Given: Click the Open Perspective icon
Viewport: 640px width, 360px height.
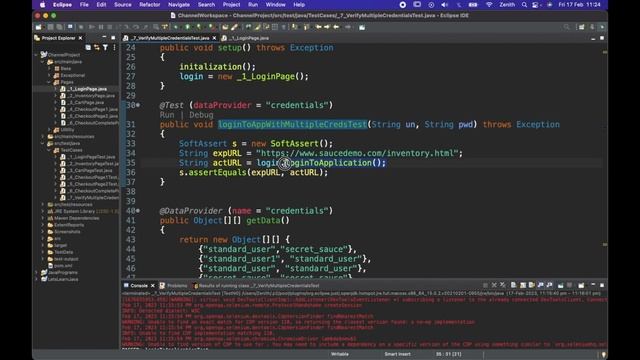Looking at the screenshot, I should tap(582, 27).
